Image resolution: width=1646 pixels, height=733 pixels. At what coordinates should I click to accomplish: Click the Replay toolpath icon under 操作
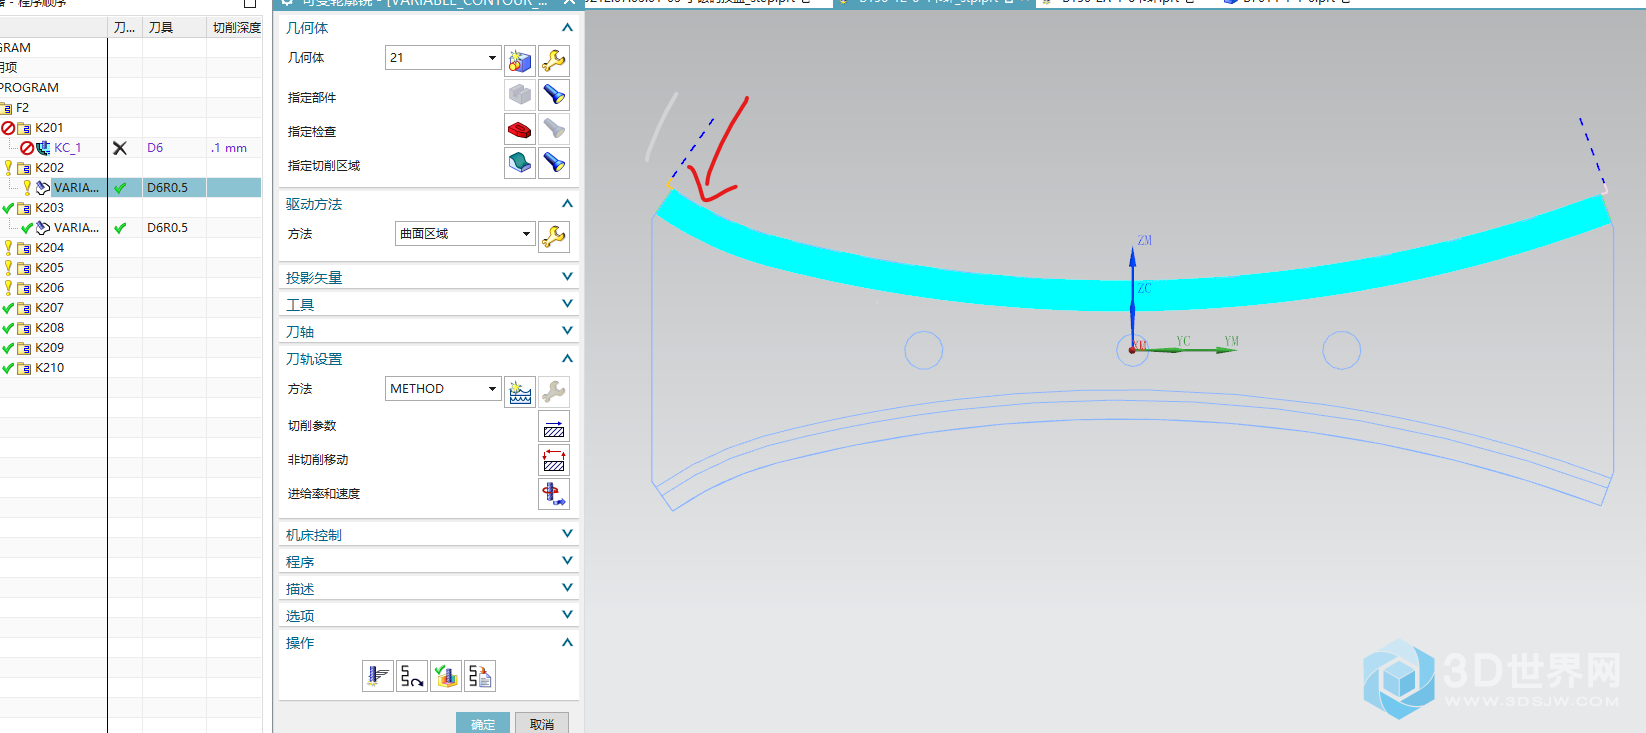click(412, 677)
